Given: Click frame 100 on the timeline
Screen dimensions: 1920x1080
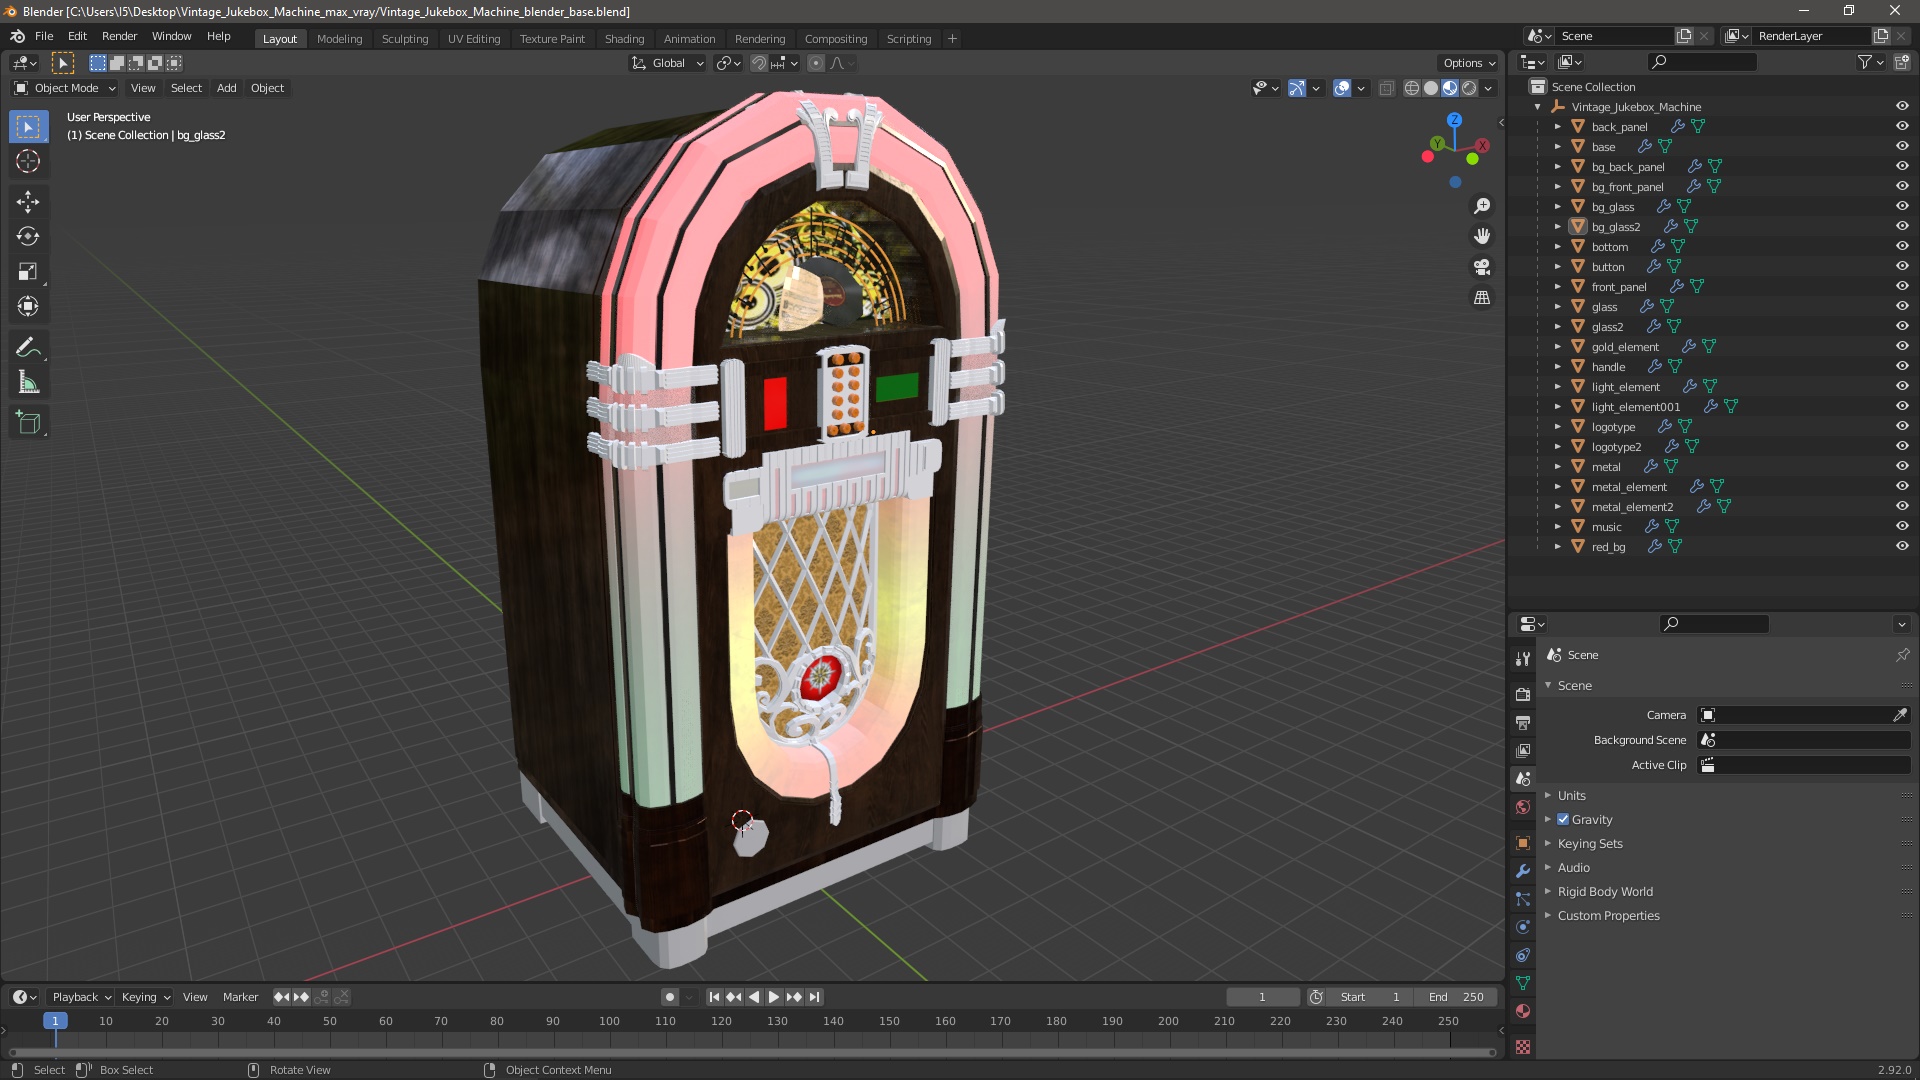Looking at the screenshot, I should [x=609, y=1022].
